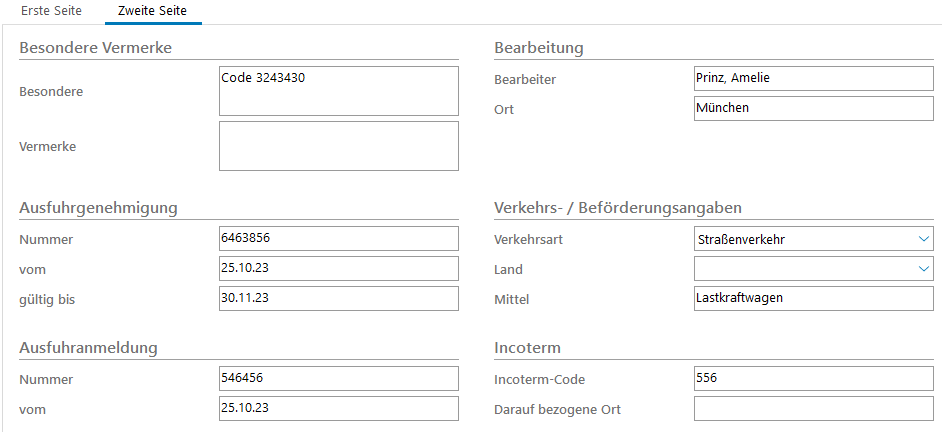Focus the Mittel field with Lastkraftwagen
Screen dimensions: 942x432
pyautogui.click(x=813, y=299)
